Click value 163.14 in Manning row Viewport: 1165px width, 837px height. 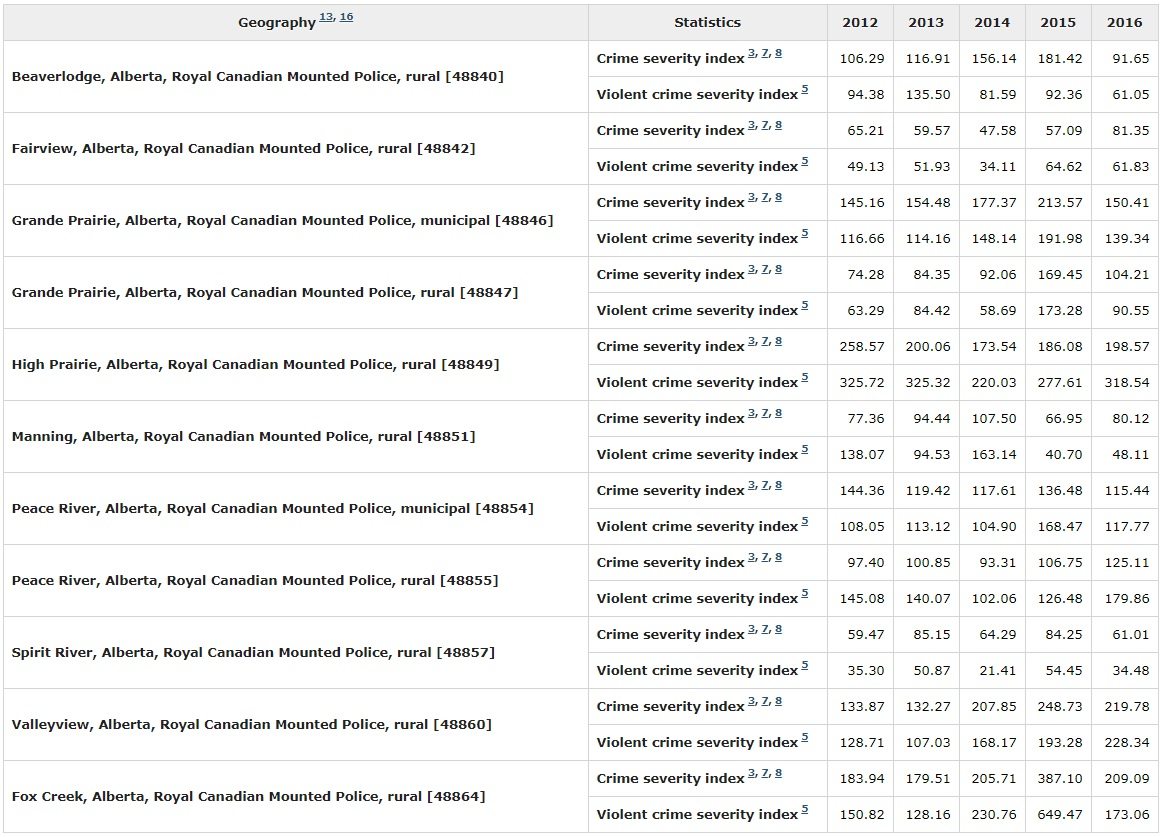click(x=994, y=455)
